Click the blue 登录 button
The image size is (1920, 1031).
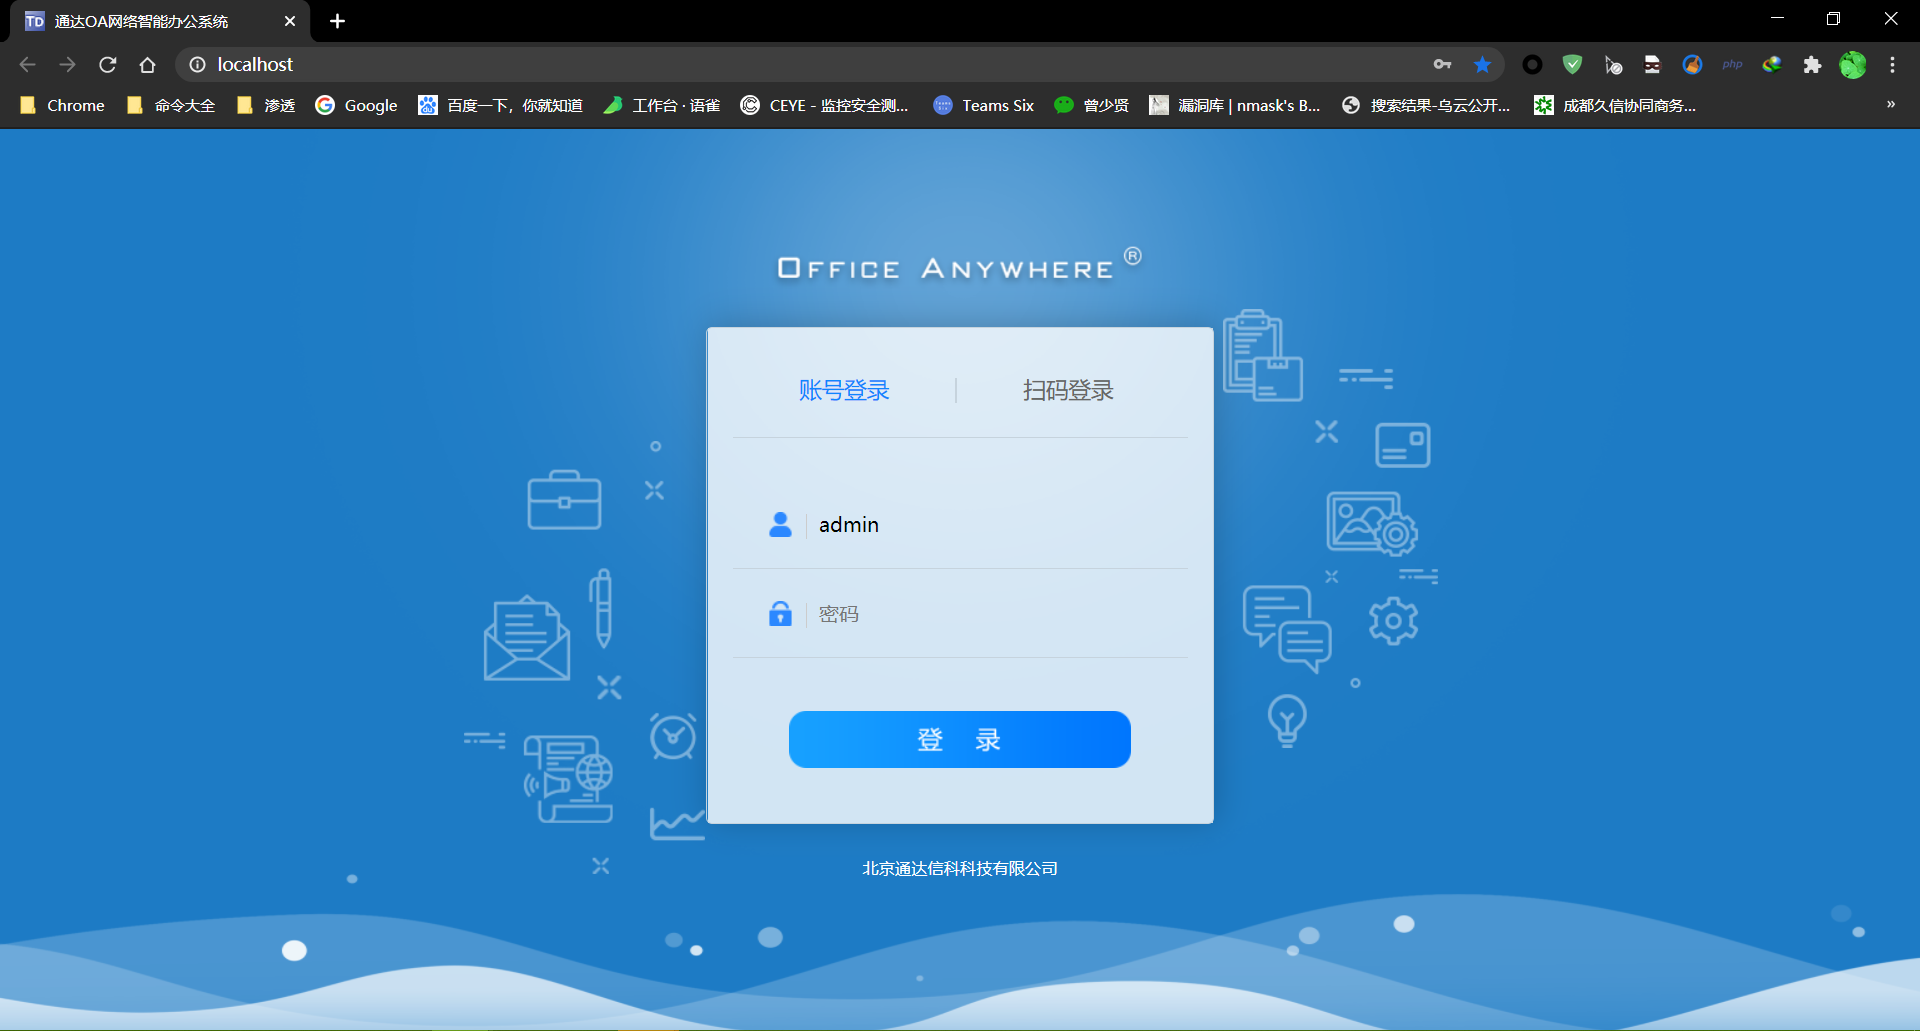960,739
